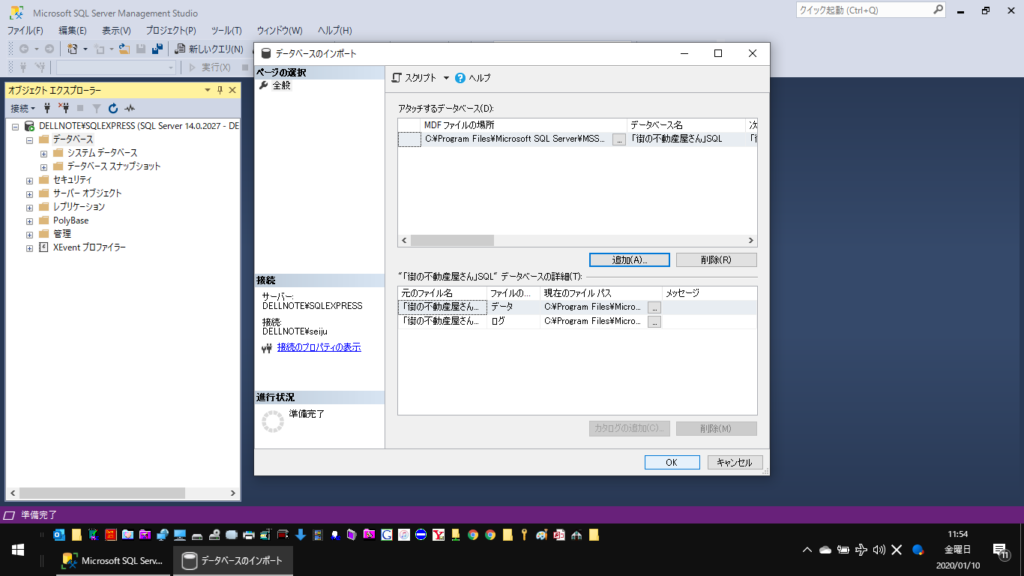
Task: Open the プロジェクト(P) menu
Action: click(170, 31)
